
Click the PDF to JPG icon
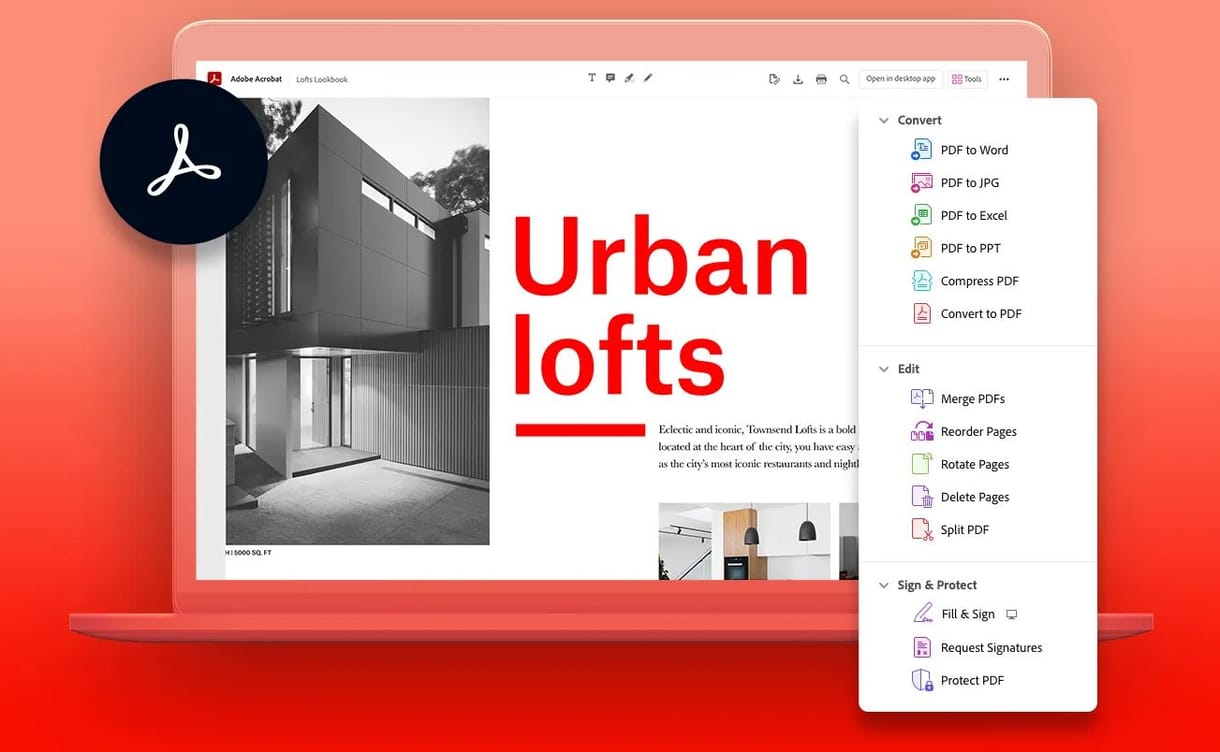point(921,183)
